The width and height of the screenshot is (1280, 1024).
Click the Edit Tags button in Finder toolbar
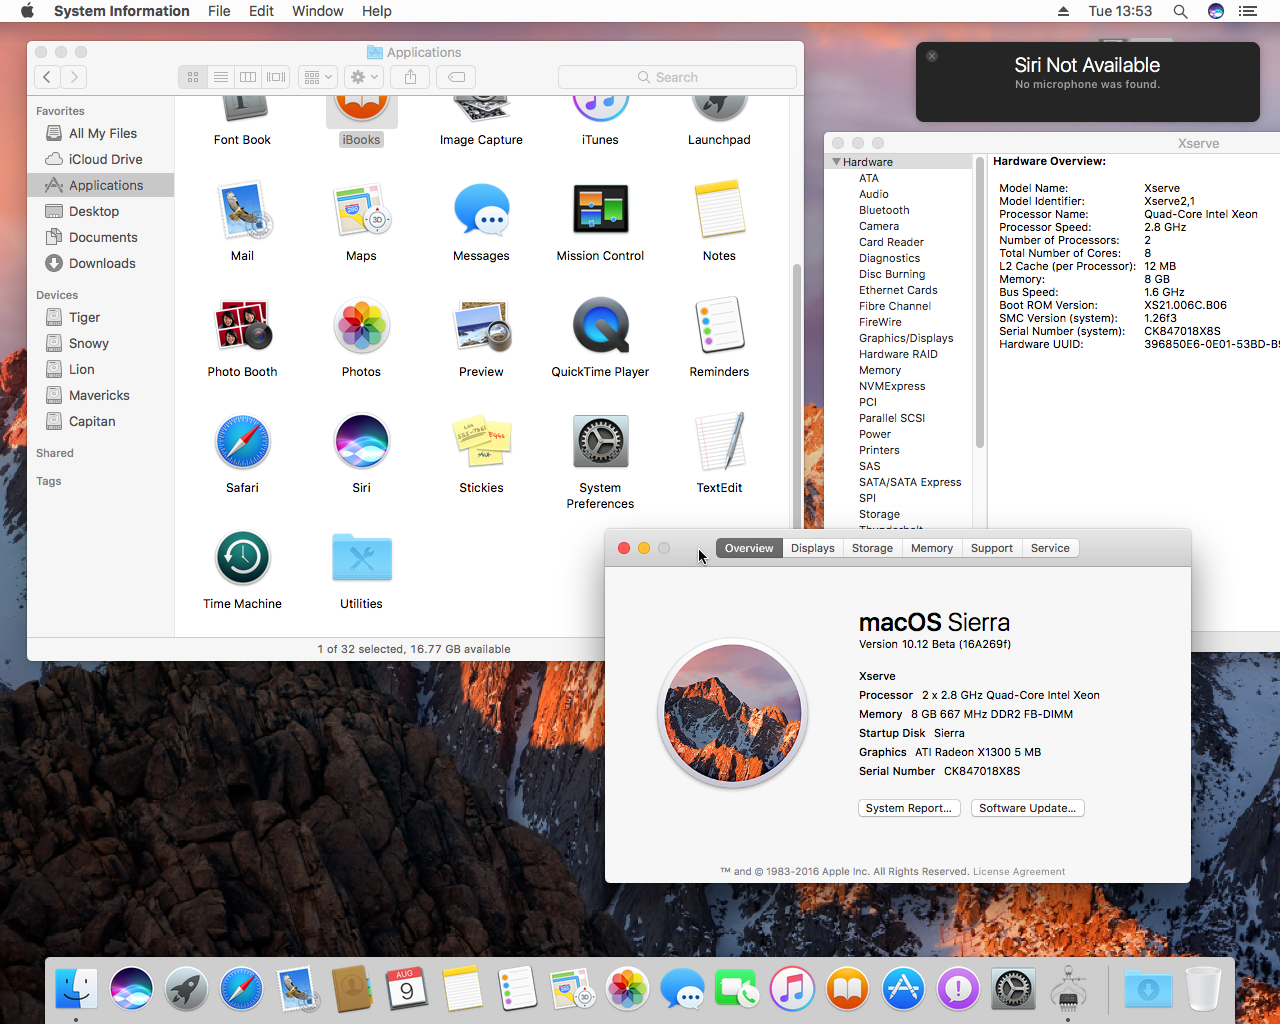click(x=456, y=77)
